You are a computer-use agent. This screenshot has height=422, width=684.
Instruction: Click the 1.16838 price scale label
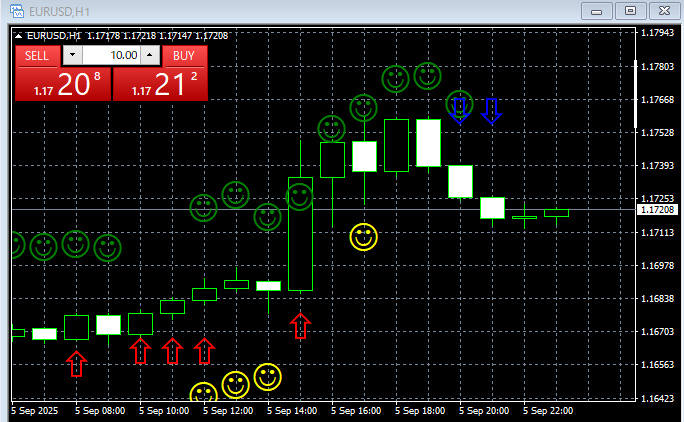pyautogui.click(x=657, y=298)
